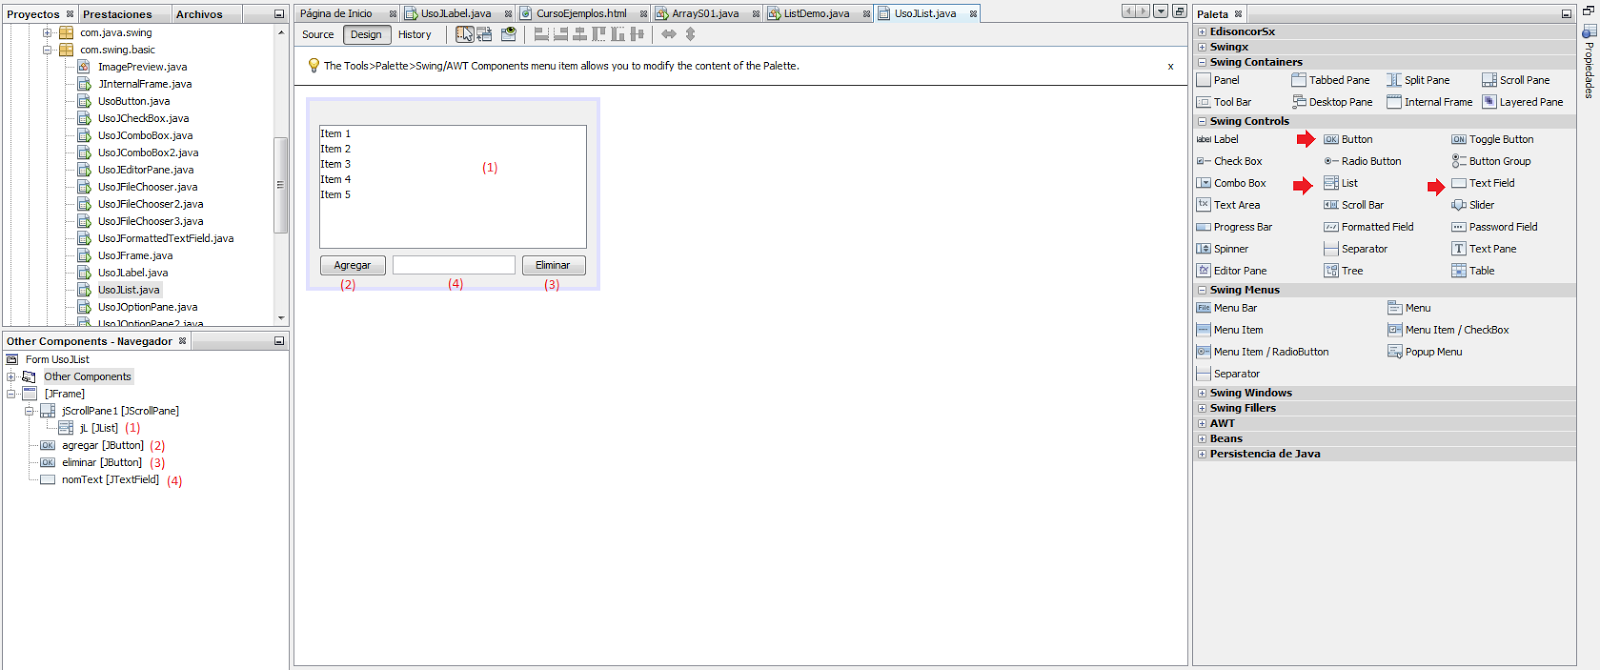
Task: Select Item 3 in the form list
Action: 336,164
